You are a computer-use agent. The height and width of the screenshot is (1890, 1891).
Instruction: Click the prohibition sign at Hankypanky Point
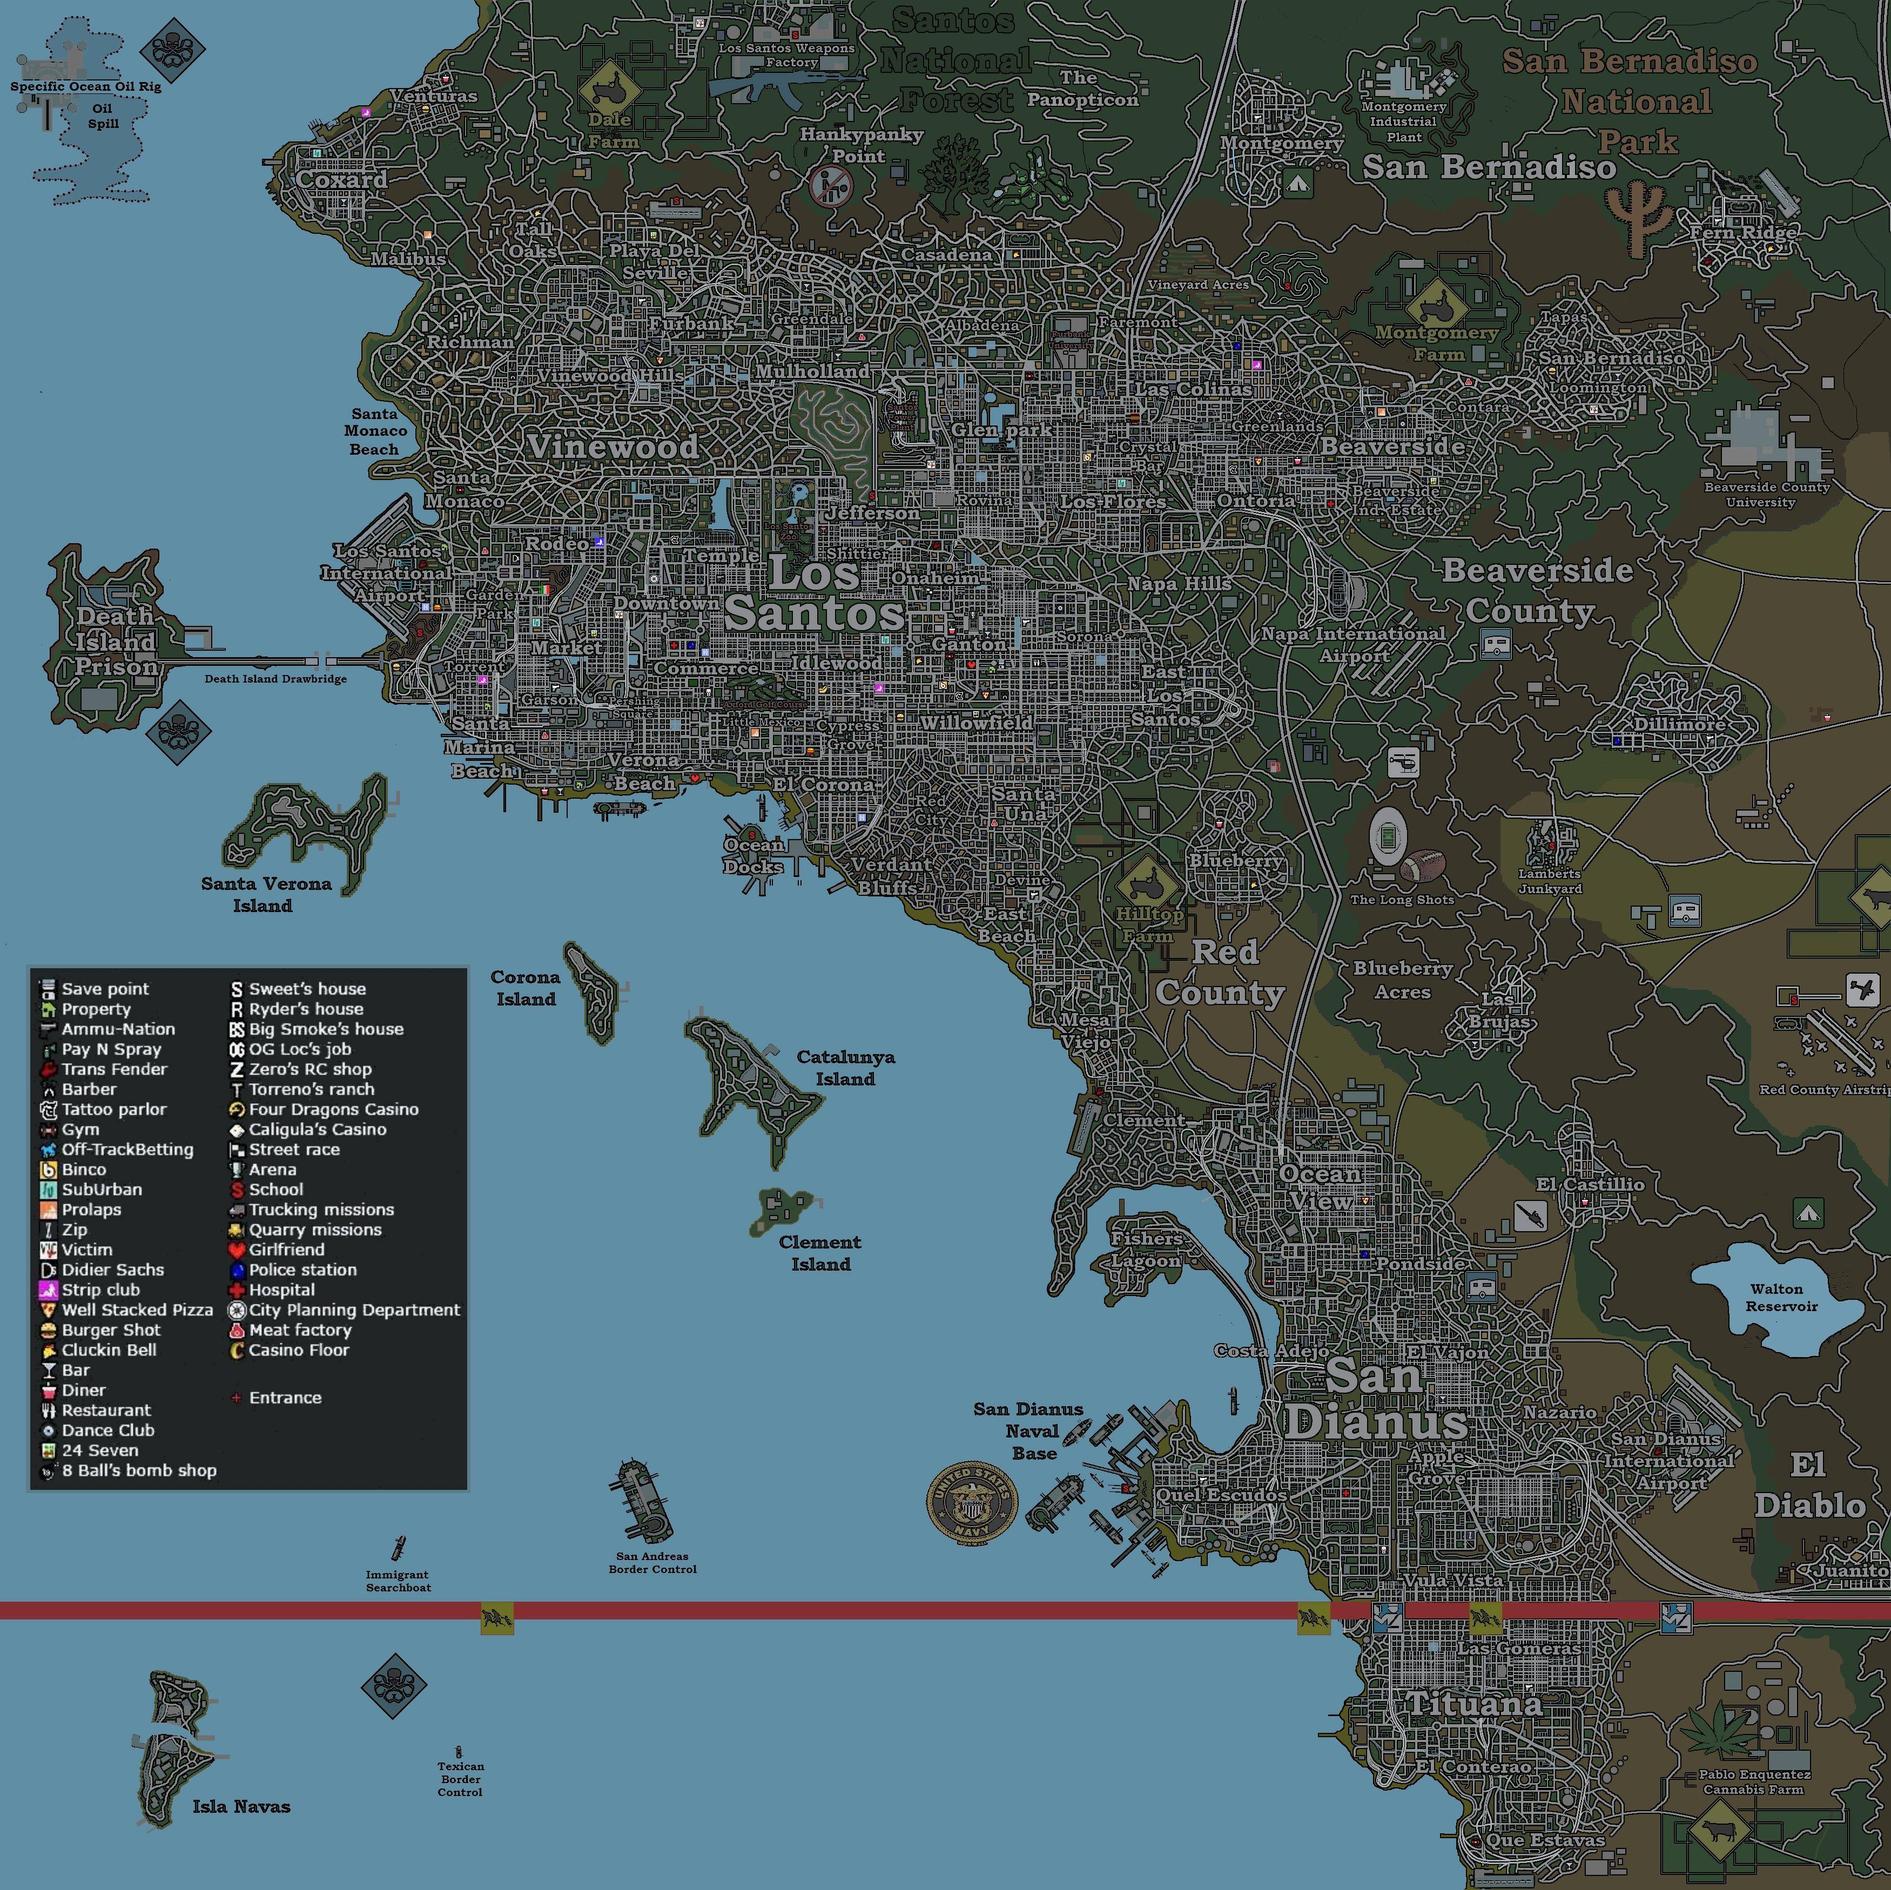coord(831,186)
